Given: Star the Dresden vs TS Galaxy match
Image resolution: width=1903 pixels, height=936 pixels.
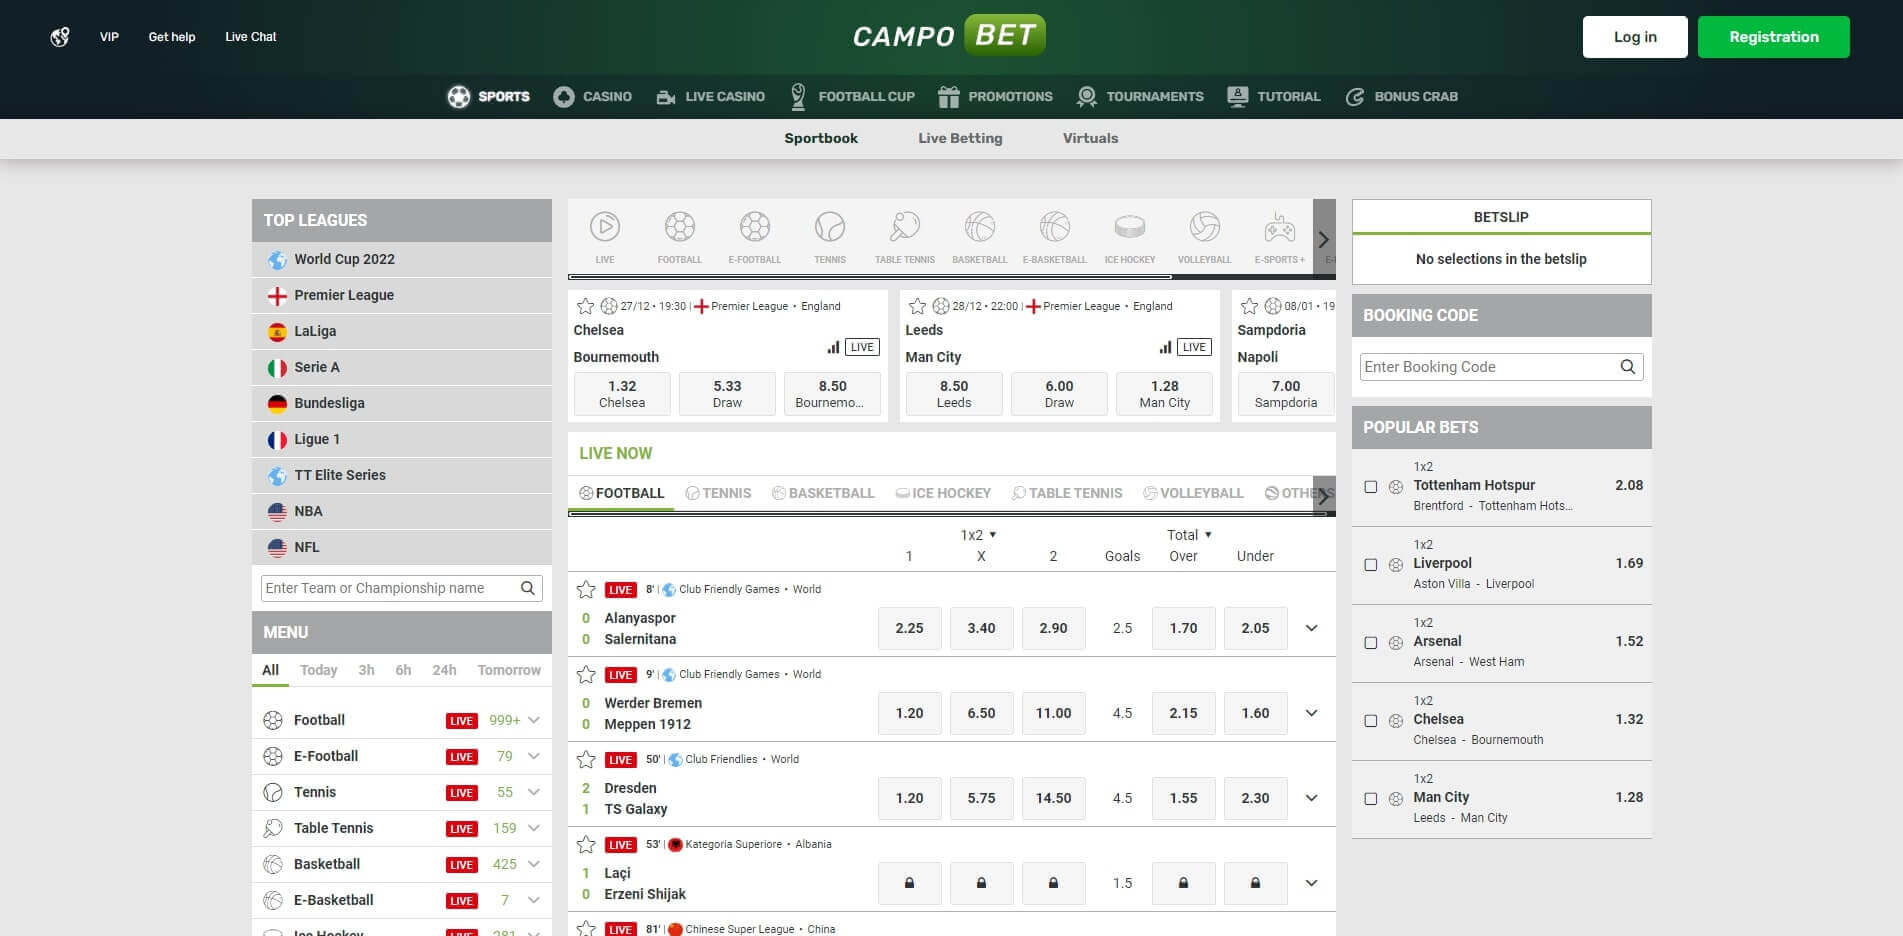Looking at the screenshot, I should point(587,759).
